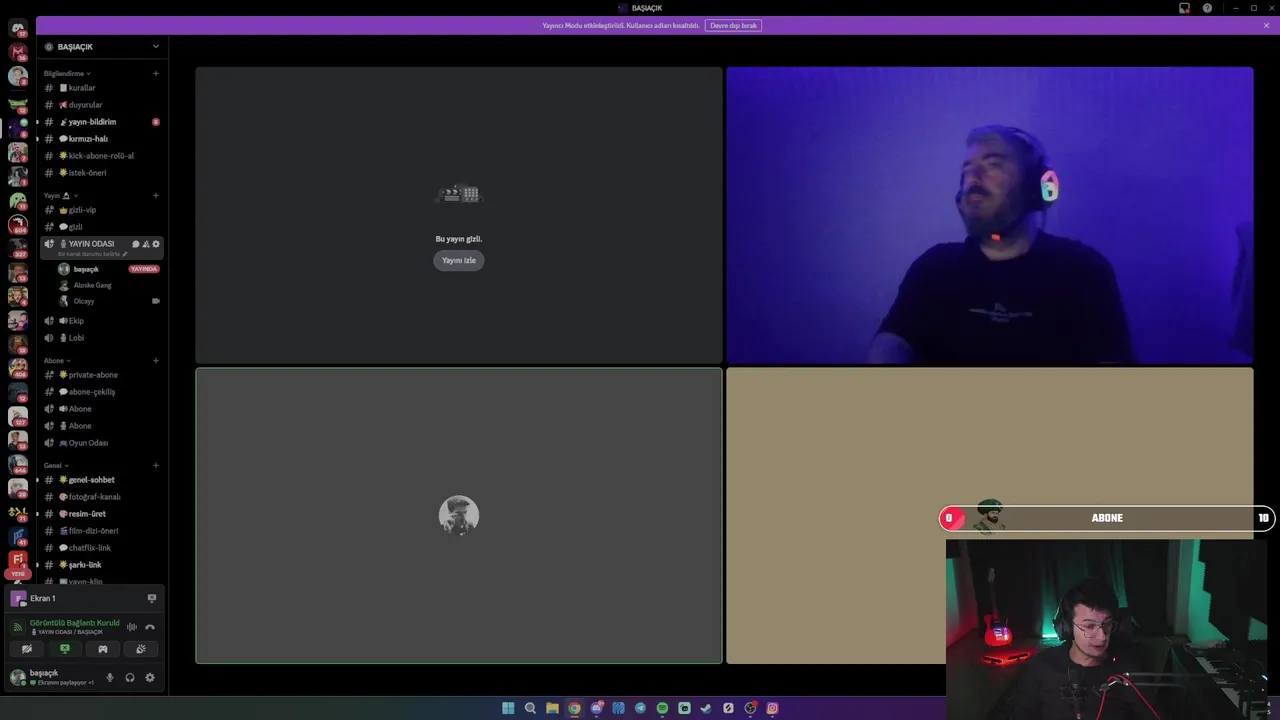Open the chatflix-link channel
The image size is (1280, 720).
click(x=101, y=548)
